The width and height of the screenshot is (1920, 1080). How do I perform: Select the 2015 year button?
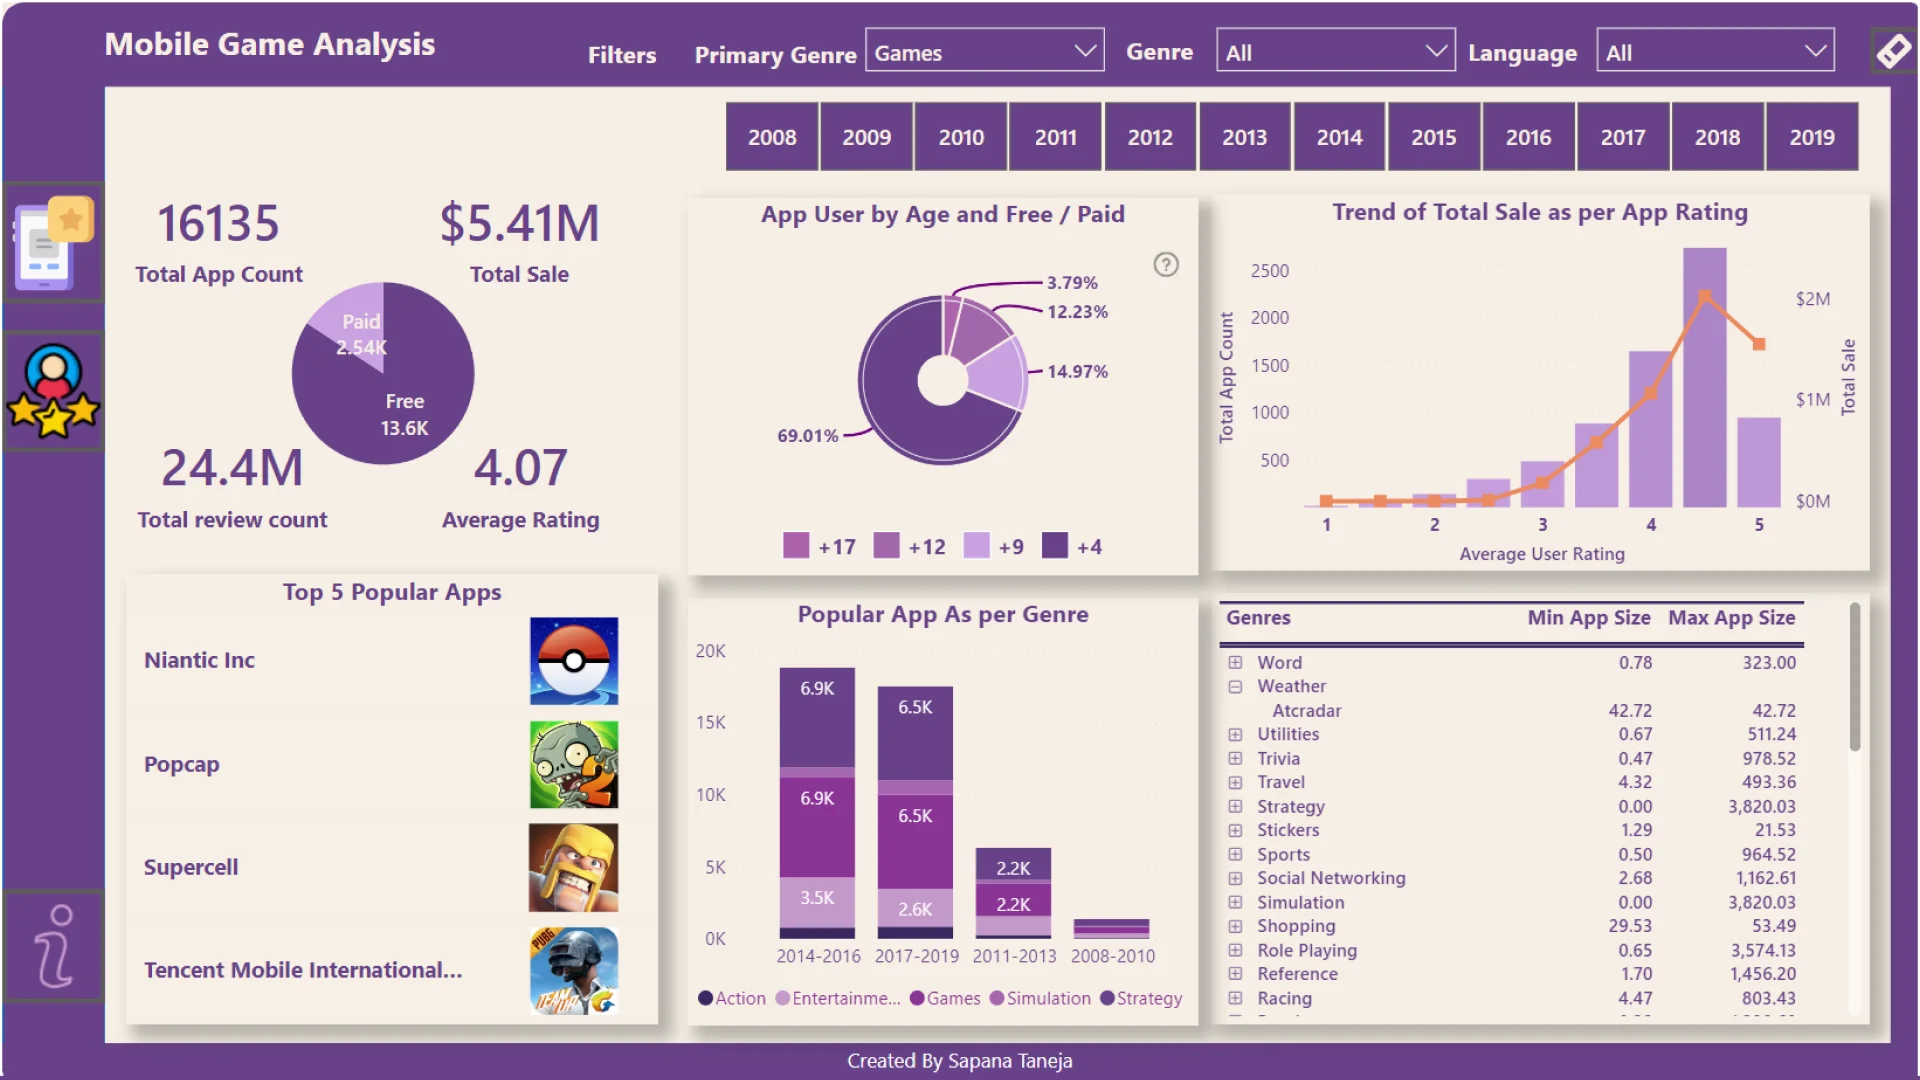pos(1434,137)
